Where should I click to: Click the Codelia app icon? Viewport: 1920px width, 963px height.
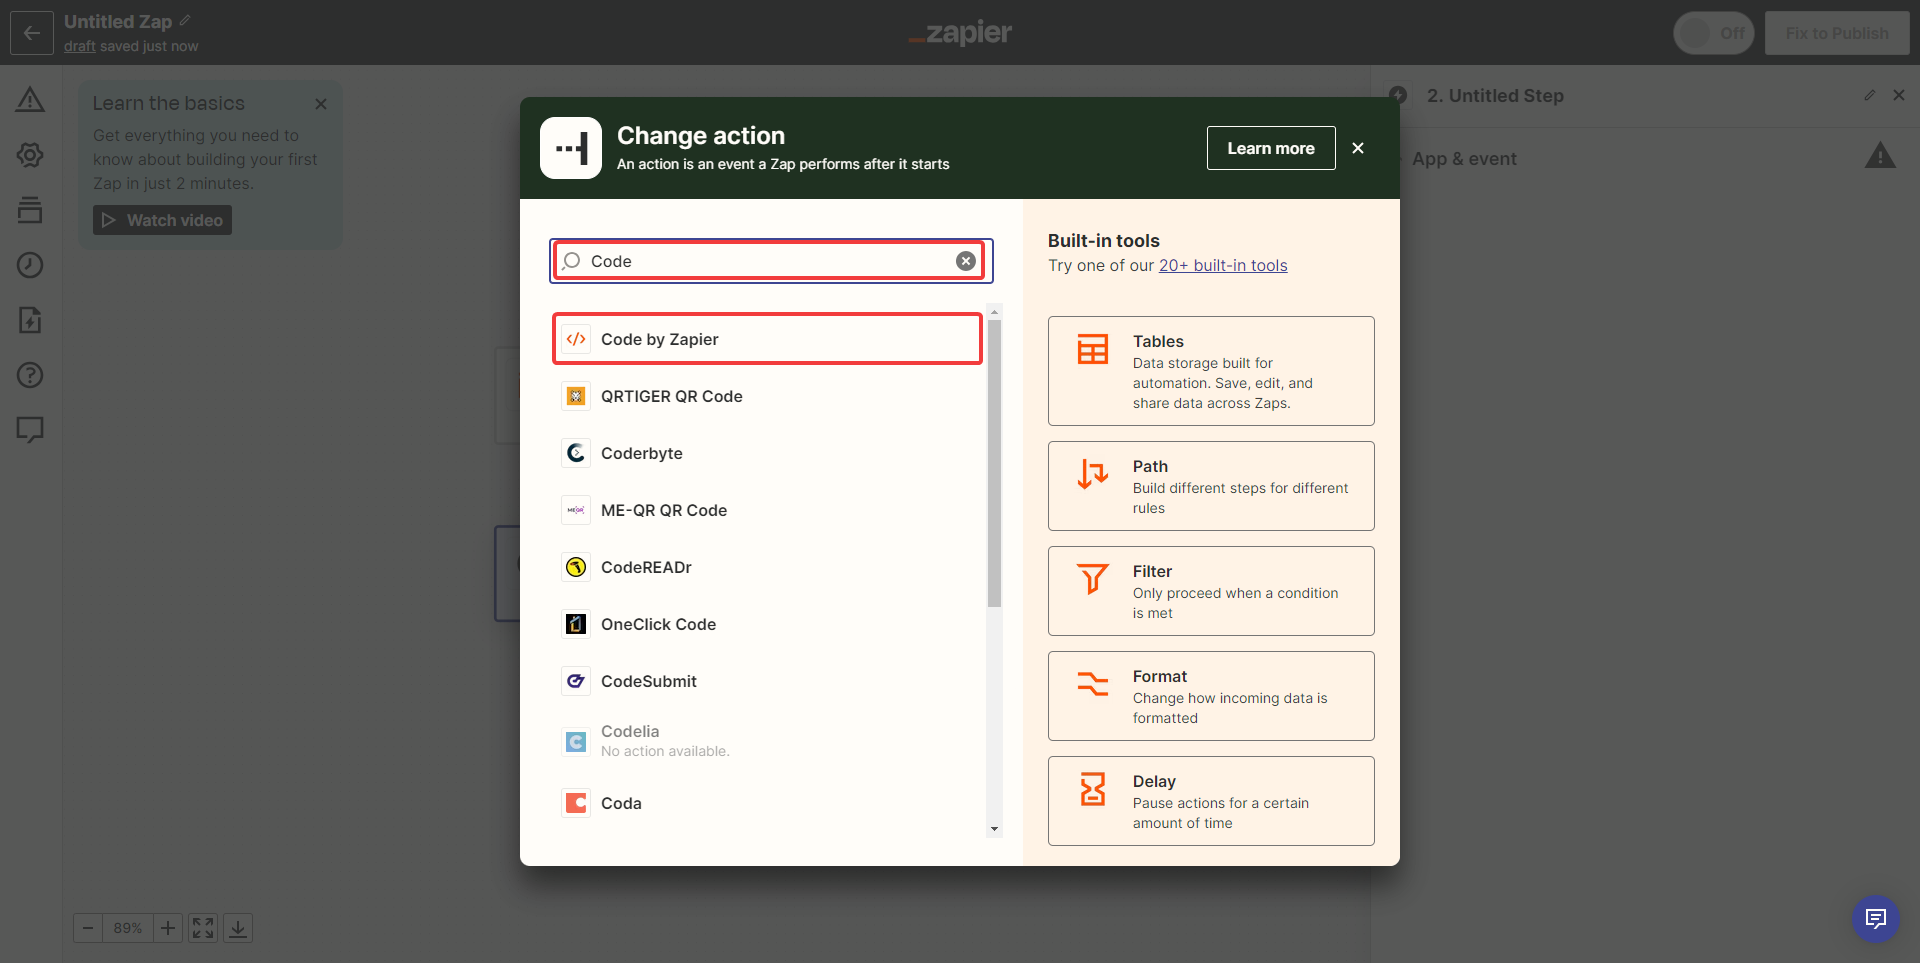(x=576, y=741)
